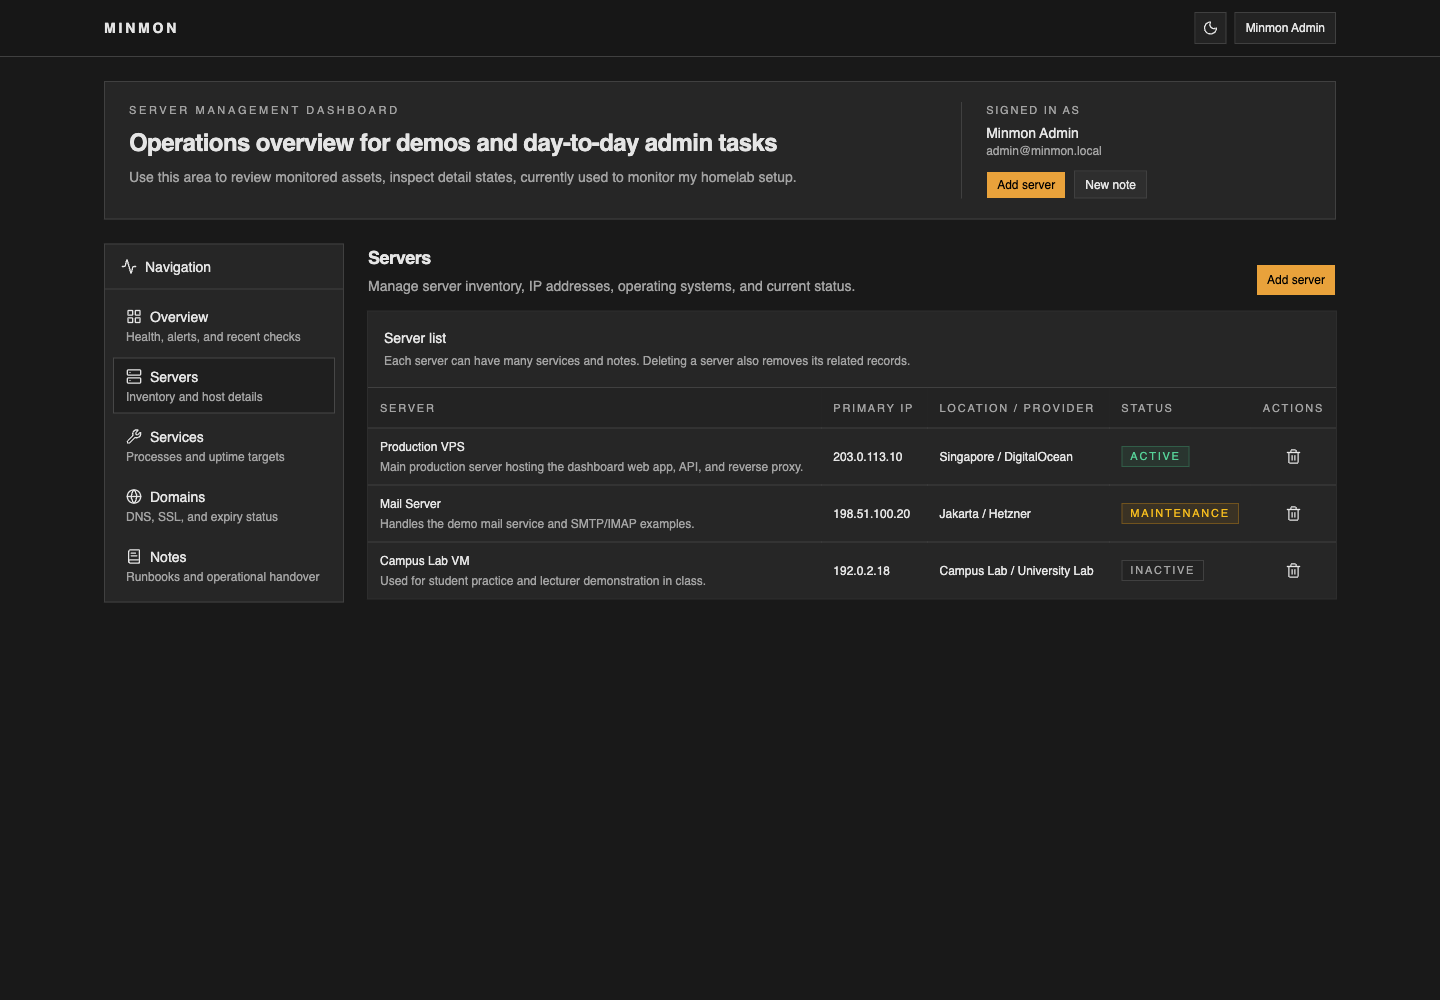Click the MINMON logo text
This screenshot has width=1440, height=1000.
(x=141, y=28)
